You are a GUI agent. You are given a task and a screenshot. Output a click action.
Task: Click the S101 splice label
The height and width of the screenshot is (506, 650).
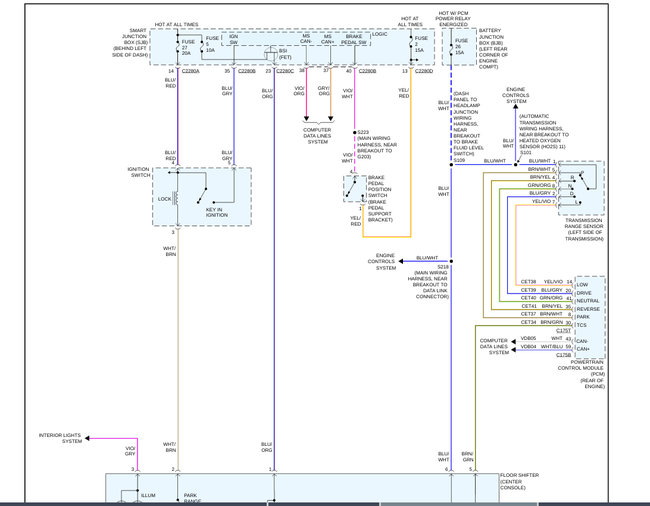525,153
